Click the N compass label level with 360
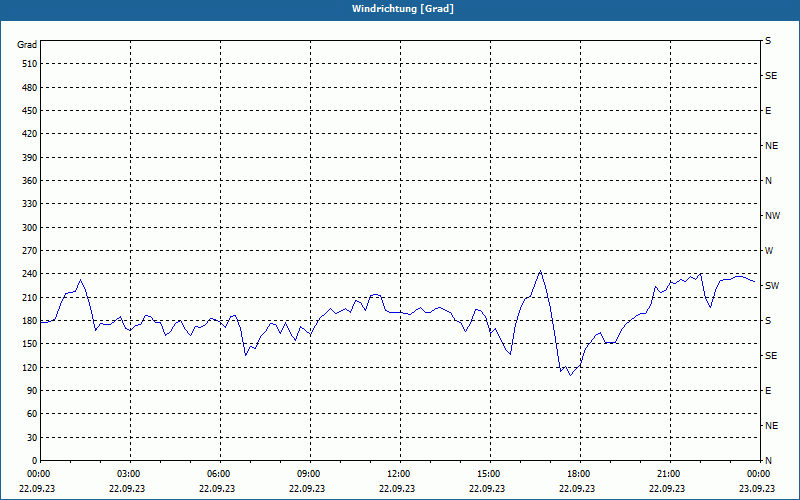The height and width of the screenshot is (500, 800). pos(768,181)
